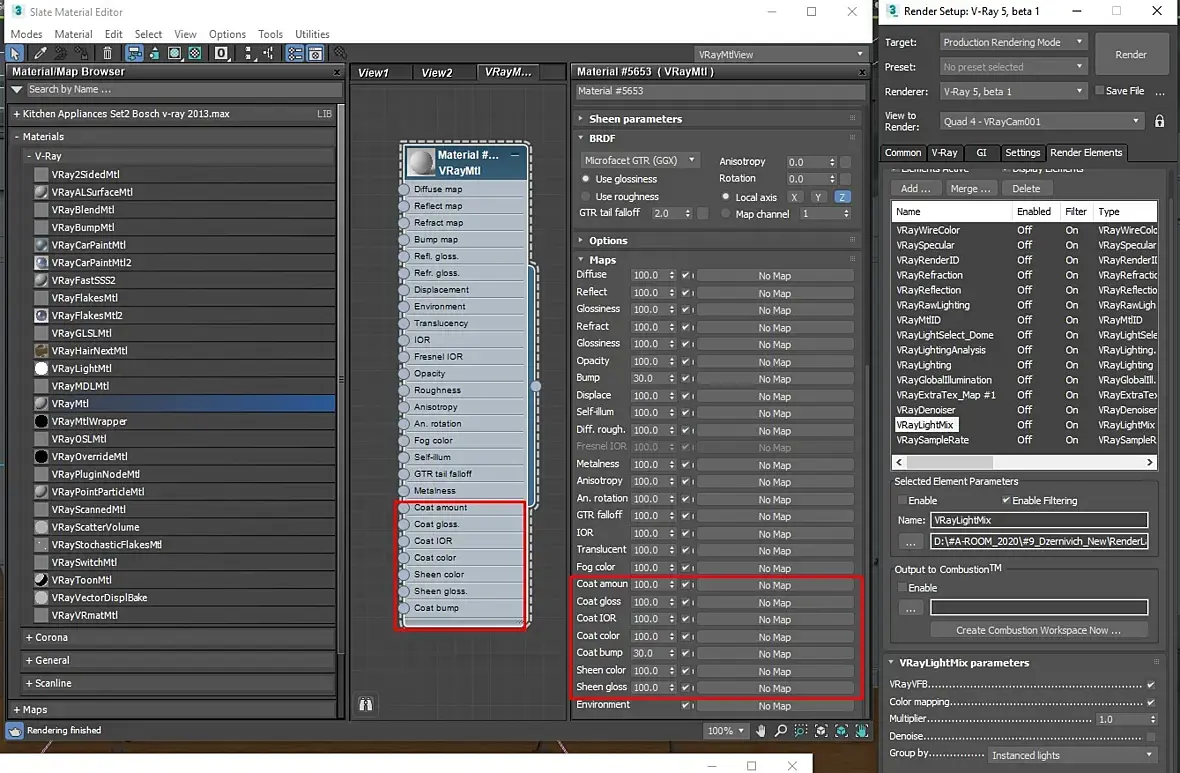Click the Lay Out Children icon
The height and width of the screenshot is (773, 1180).
[269, 53]
